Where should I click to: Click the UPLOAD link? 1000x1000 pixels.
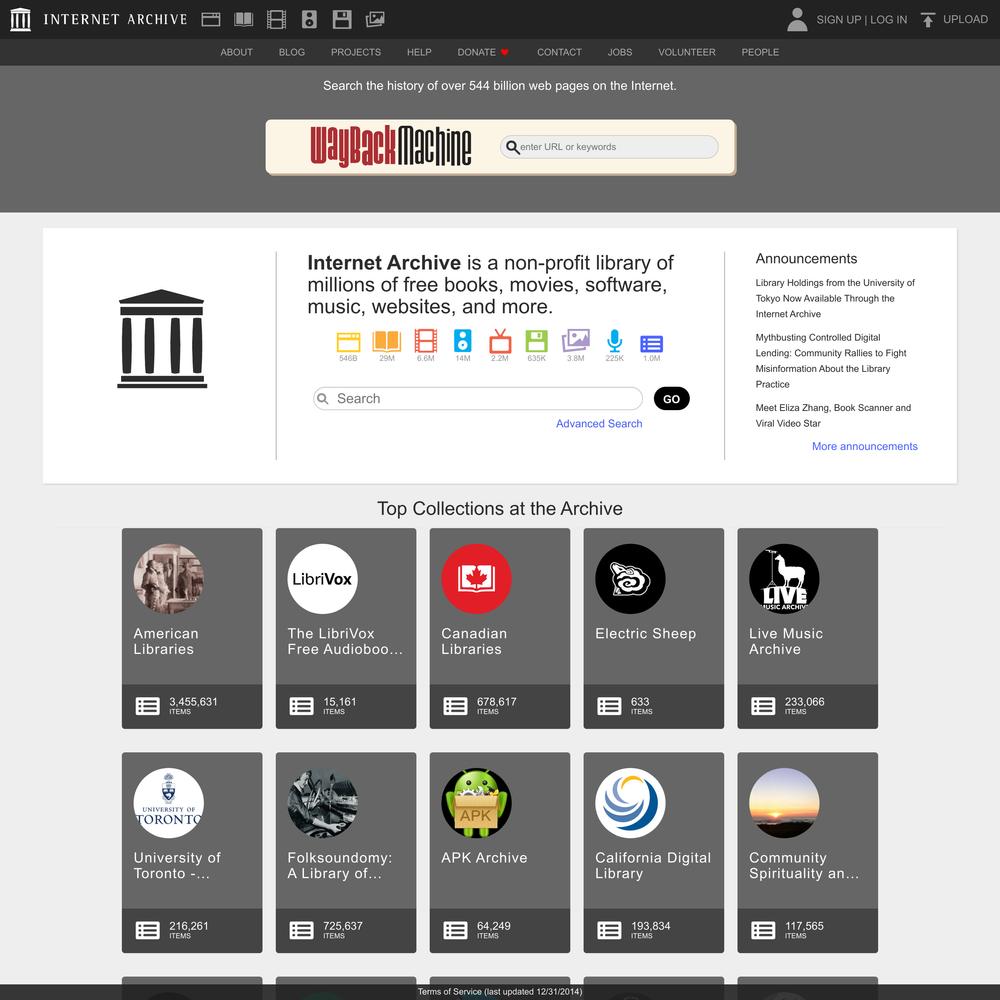(x=966, y=20)
